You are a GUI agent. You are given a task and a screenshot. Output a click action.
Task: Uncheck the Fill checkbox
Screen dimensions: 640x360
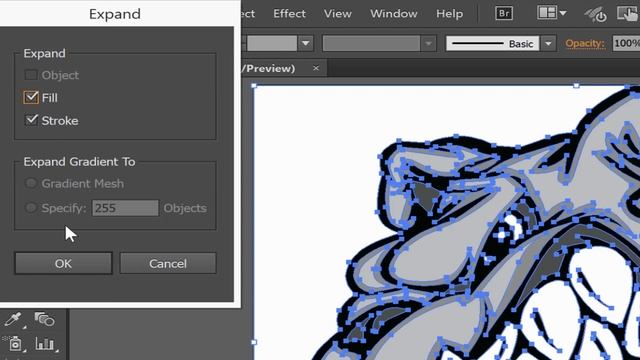click(x=31, y=98)
